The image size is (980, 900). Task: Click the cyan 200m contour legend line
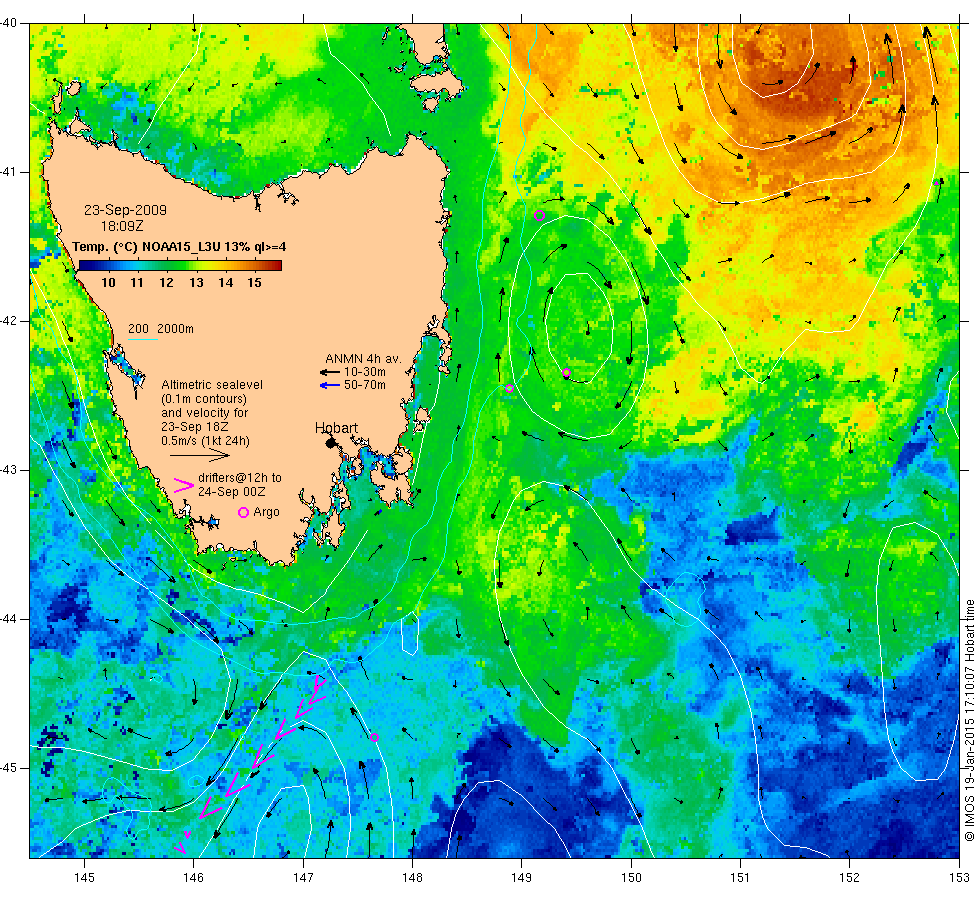[x=142, y=339]
